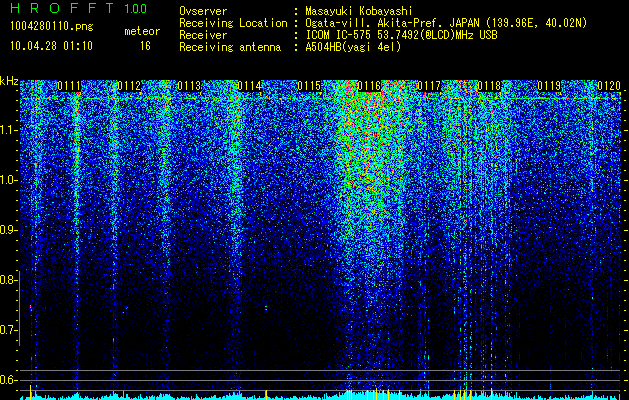Click the Receiving Location label
The height and width of the screenshot is (400, 629).
pyautogui.click(x=233, y=23)
